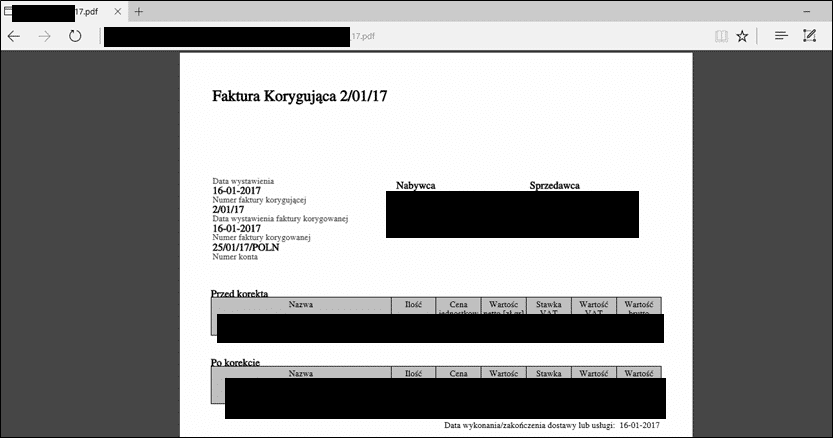Select heading Faktura Korygująca 2/01/17
Viewport: 833px width, 438px height.
click(300, 96)
